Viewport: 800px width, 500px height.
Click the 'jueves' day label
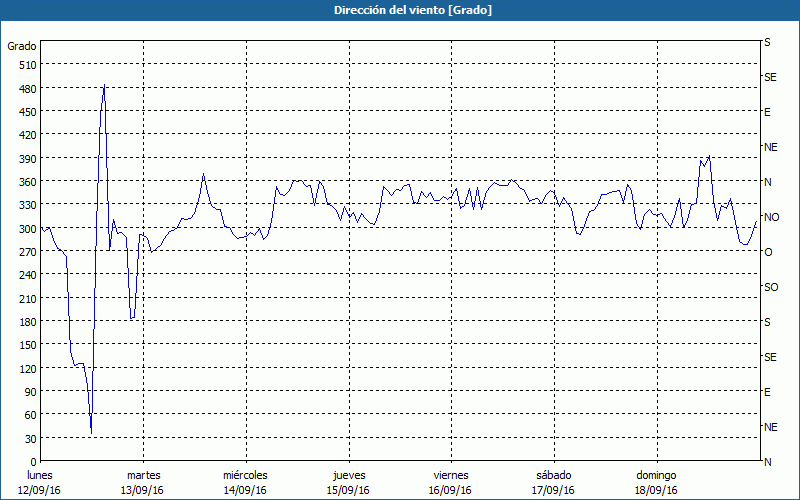click(348, 475)
